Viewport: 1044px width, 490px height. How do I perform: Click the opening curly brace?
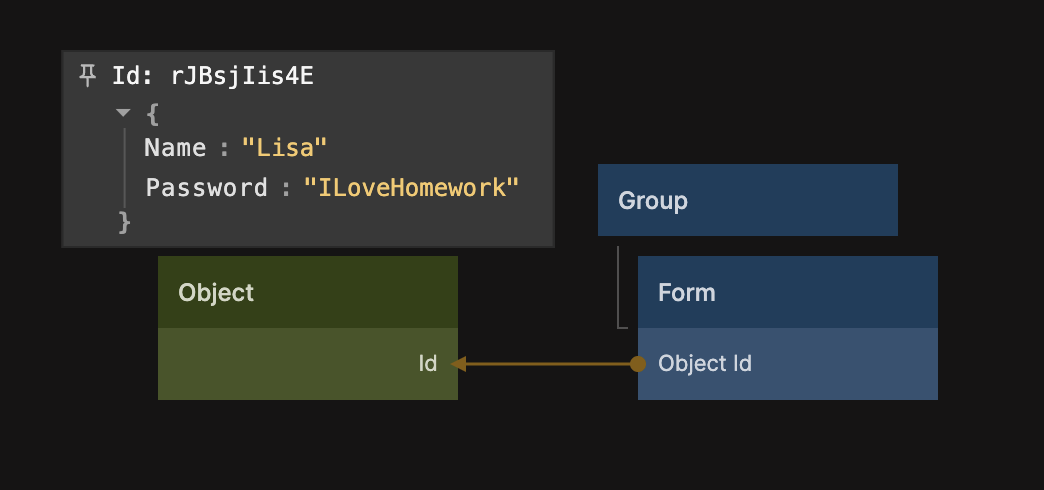(x=152, y=113)
